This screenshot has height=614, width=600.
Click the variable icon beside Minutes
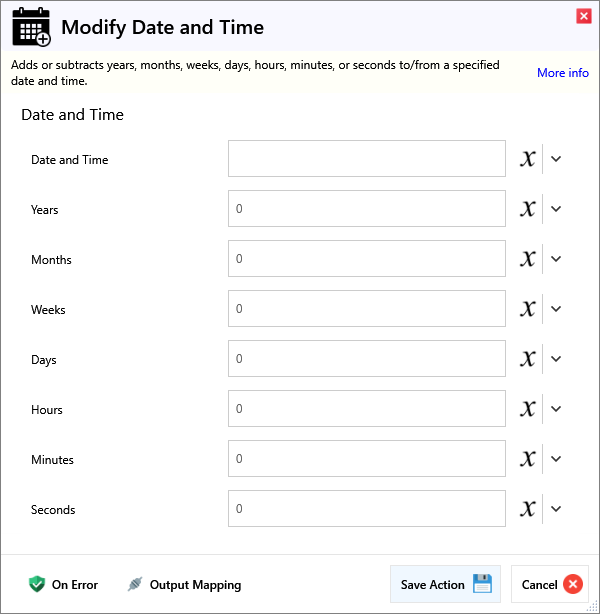tap(528, 459)
